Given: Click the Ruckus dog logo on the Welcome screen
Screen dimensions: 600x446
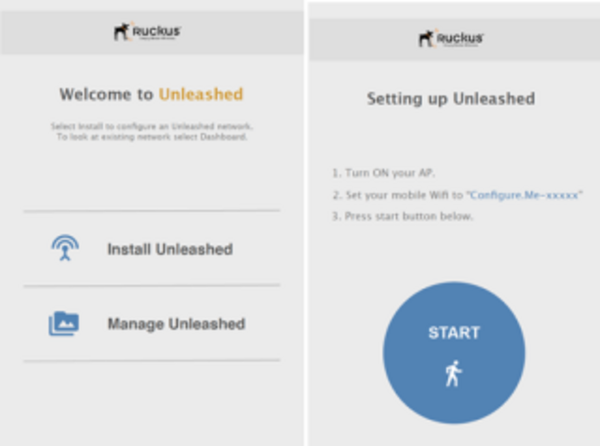Looking at the screenshot, I should pos(122,31).
